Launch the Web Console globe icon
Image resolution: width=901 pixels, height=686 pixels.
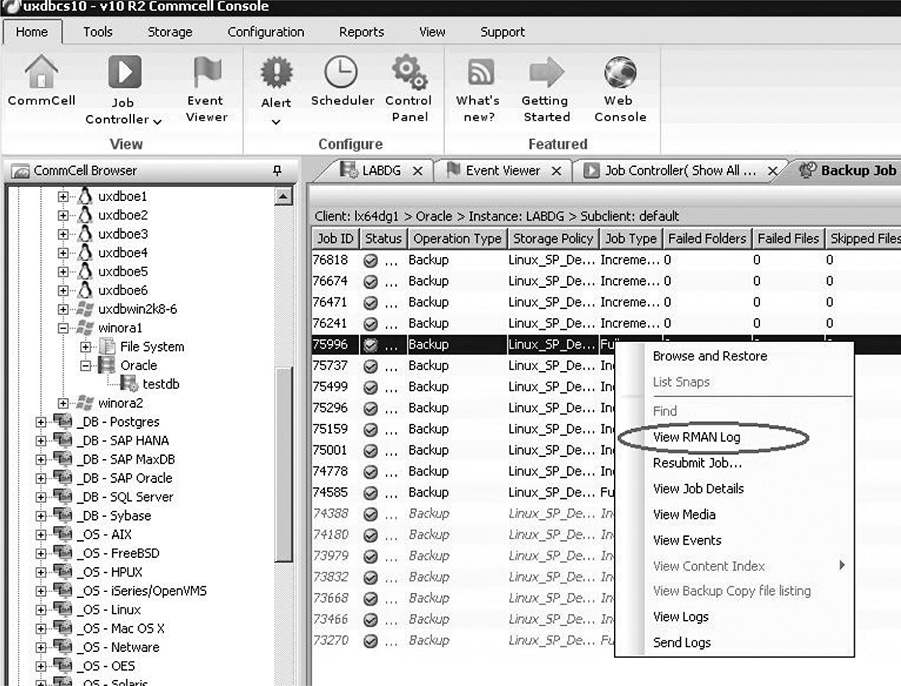coord(620,72)
